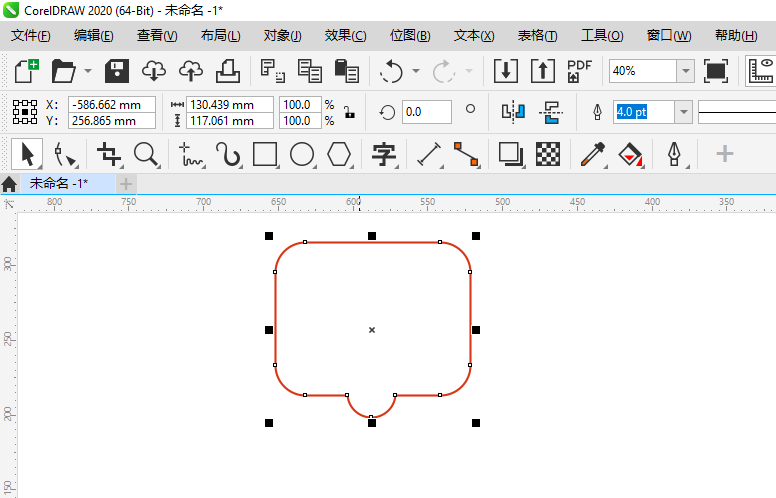Screen dimensions: 776x498
Task: Open the 位图 menu
Action: pyautogui.click(x=410, y=35)
